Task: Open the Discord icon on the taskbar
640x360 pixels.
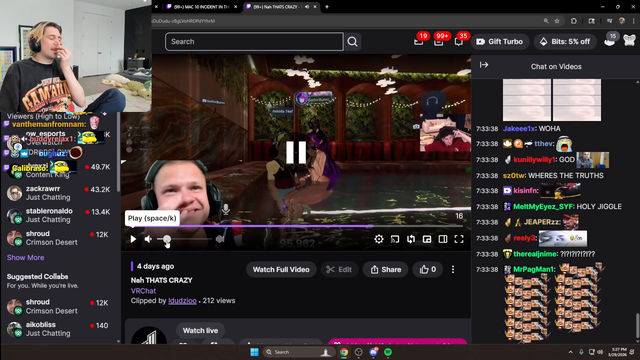Action: pyautogui.click(x=373, y=352)
